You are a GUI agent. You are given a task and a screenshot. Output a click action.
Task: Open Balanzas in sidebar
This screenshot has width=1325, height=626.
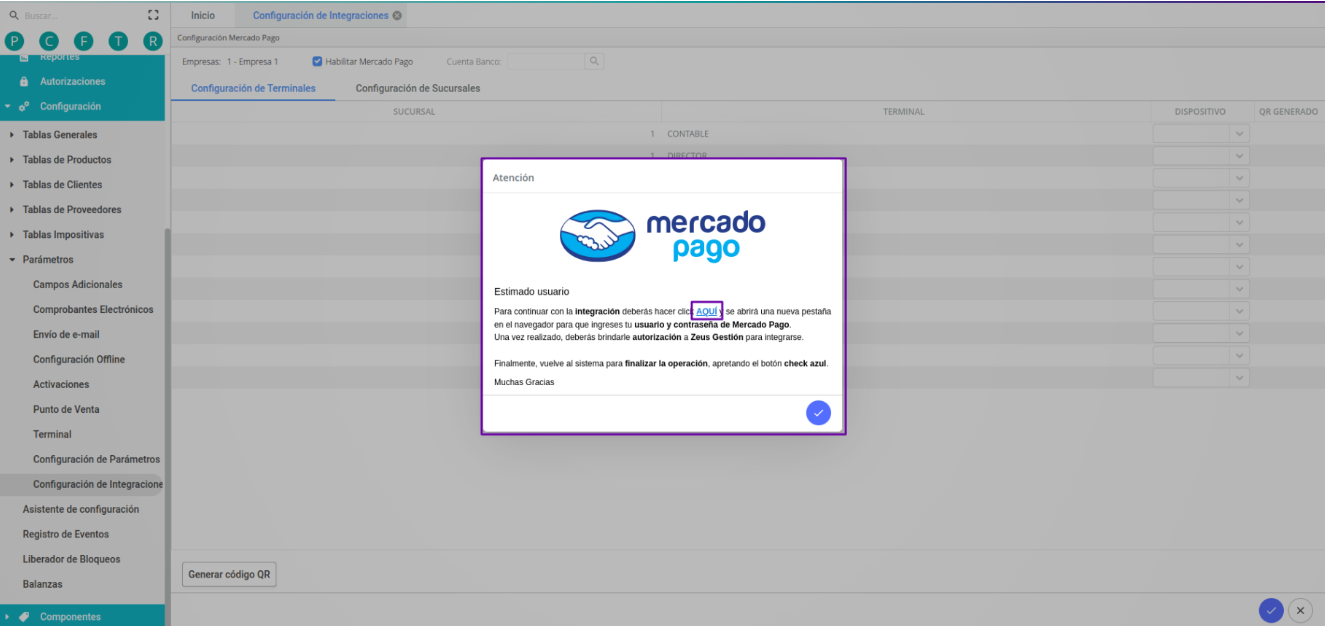(42, 585)
